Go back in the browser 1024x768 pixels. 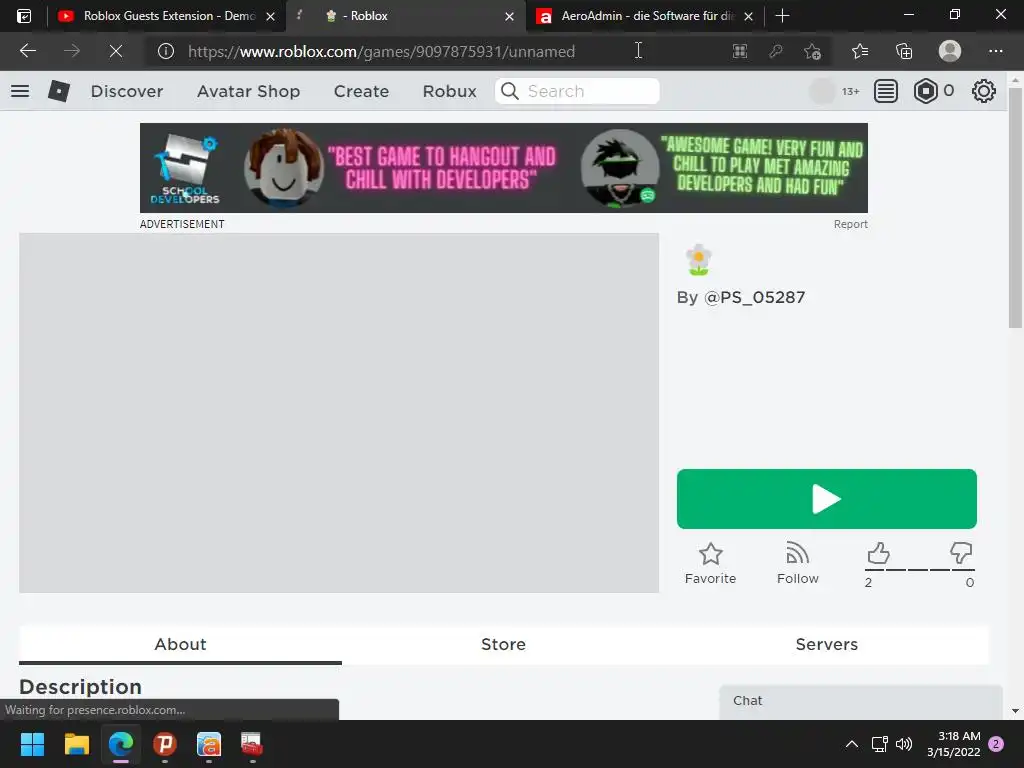pos(27,51)
